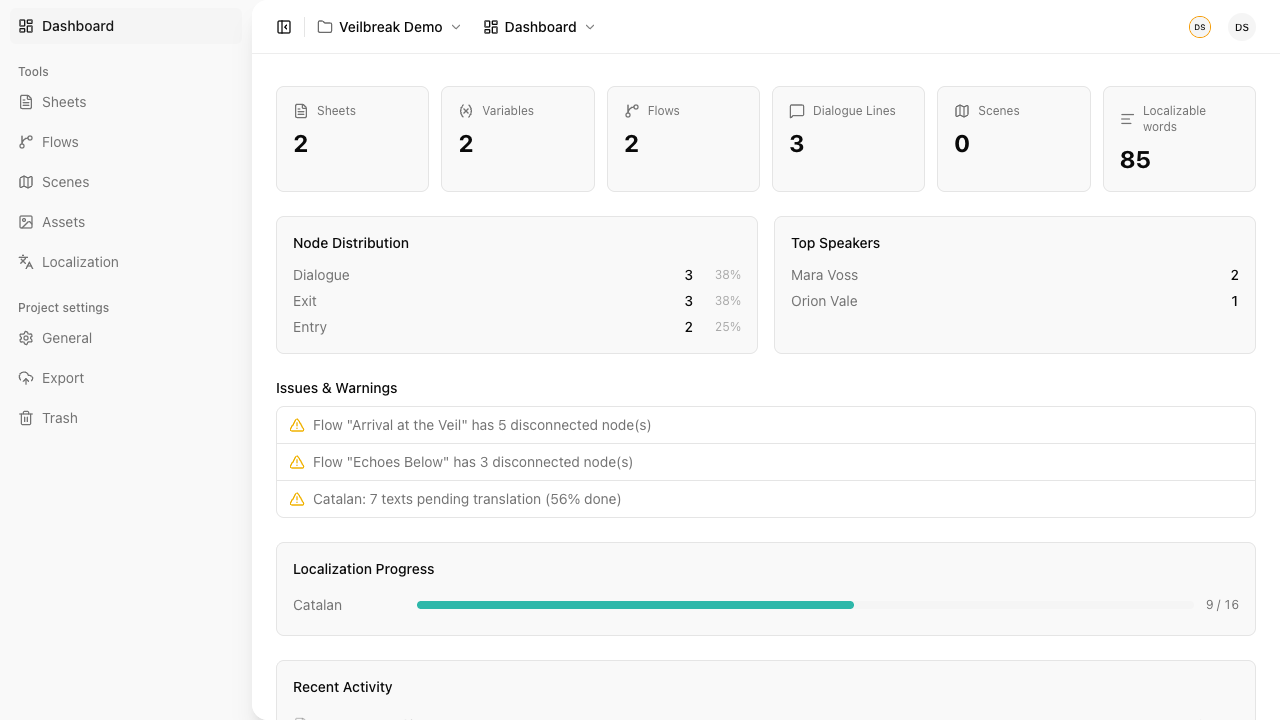Click the 9 / 16 progress count
The image size is (1280, 720).
[1222, 605]
